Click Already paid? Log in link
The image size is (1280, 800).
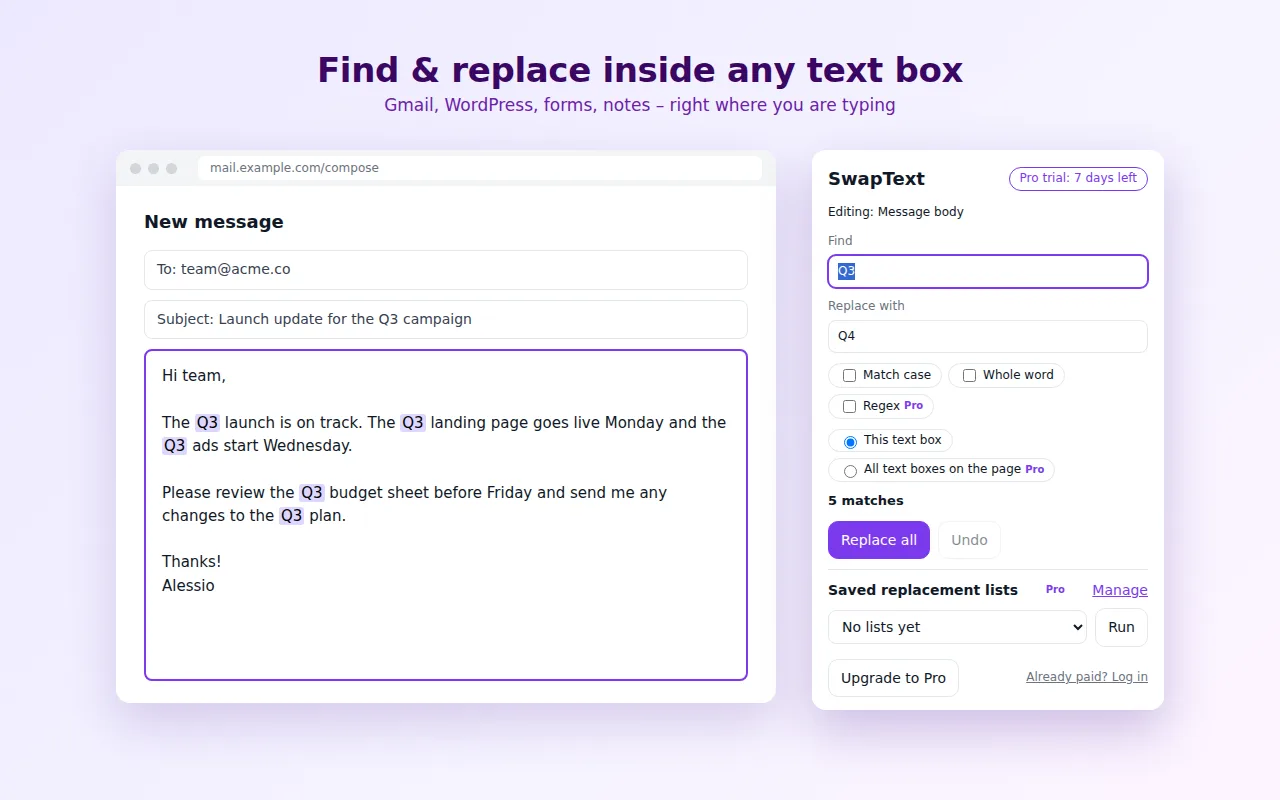click(1087, 677)
